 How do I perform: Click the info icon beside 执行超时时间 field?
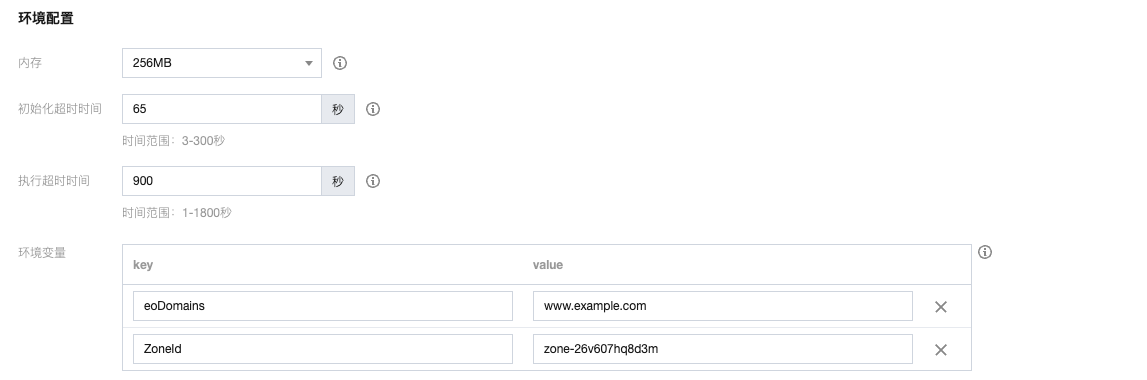click(x=372, y=181)
